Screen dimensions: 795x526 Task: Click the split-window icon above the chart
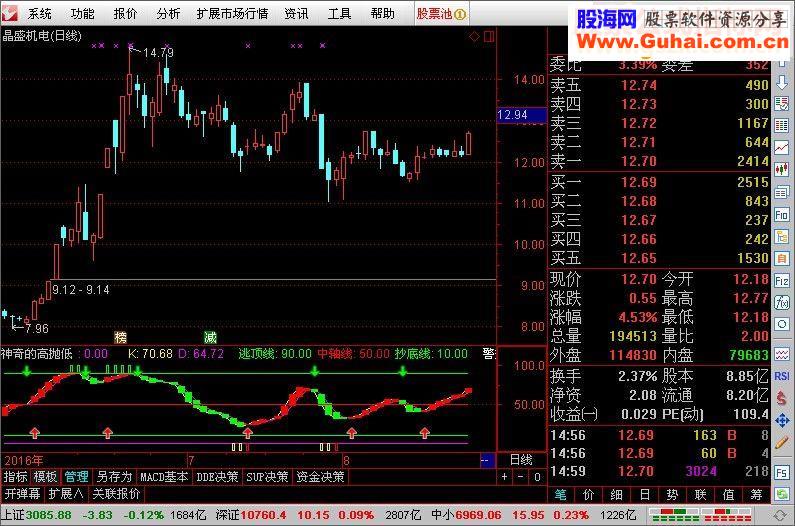coord(489,36)
